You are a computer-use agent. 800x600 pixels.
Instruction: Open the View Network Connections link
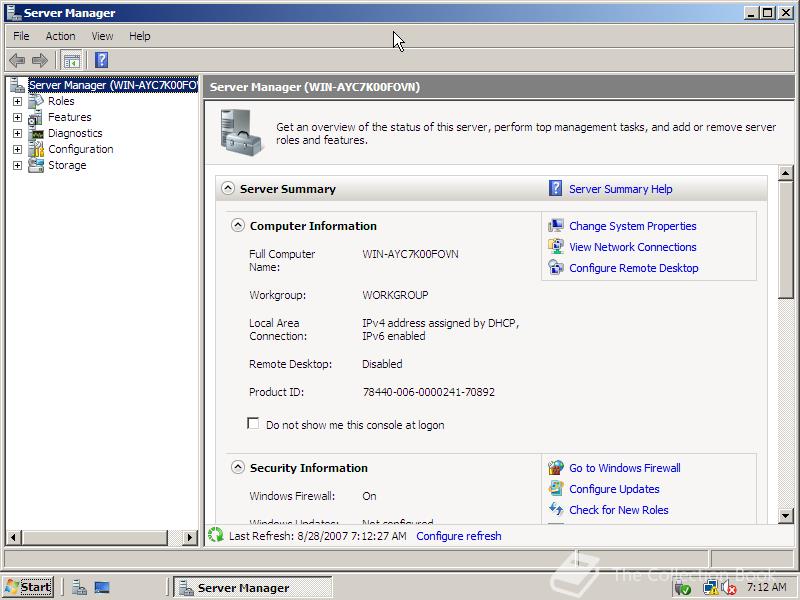pos(633,247)
